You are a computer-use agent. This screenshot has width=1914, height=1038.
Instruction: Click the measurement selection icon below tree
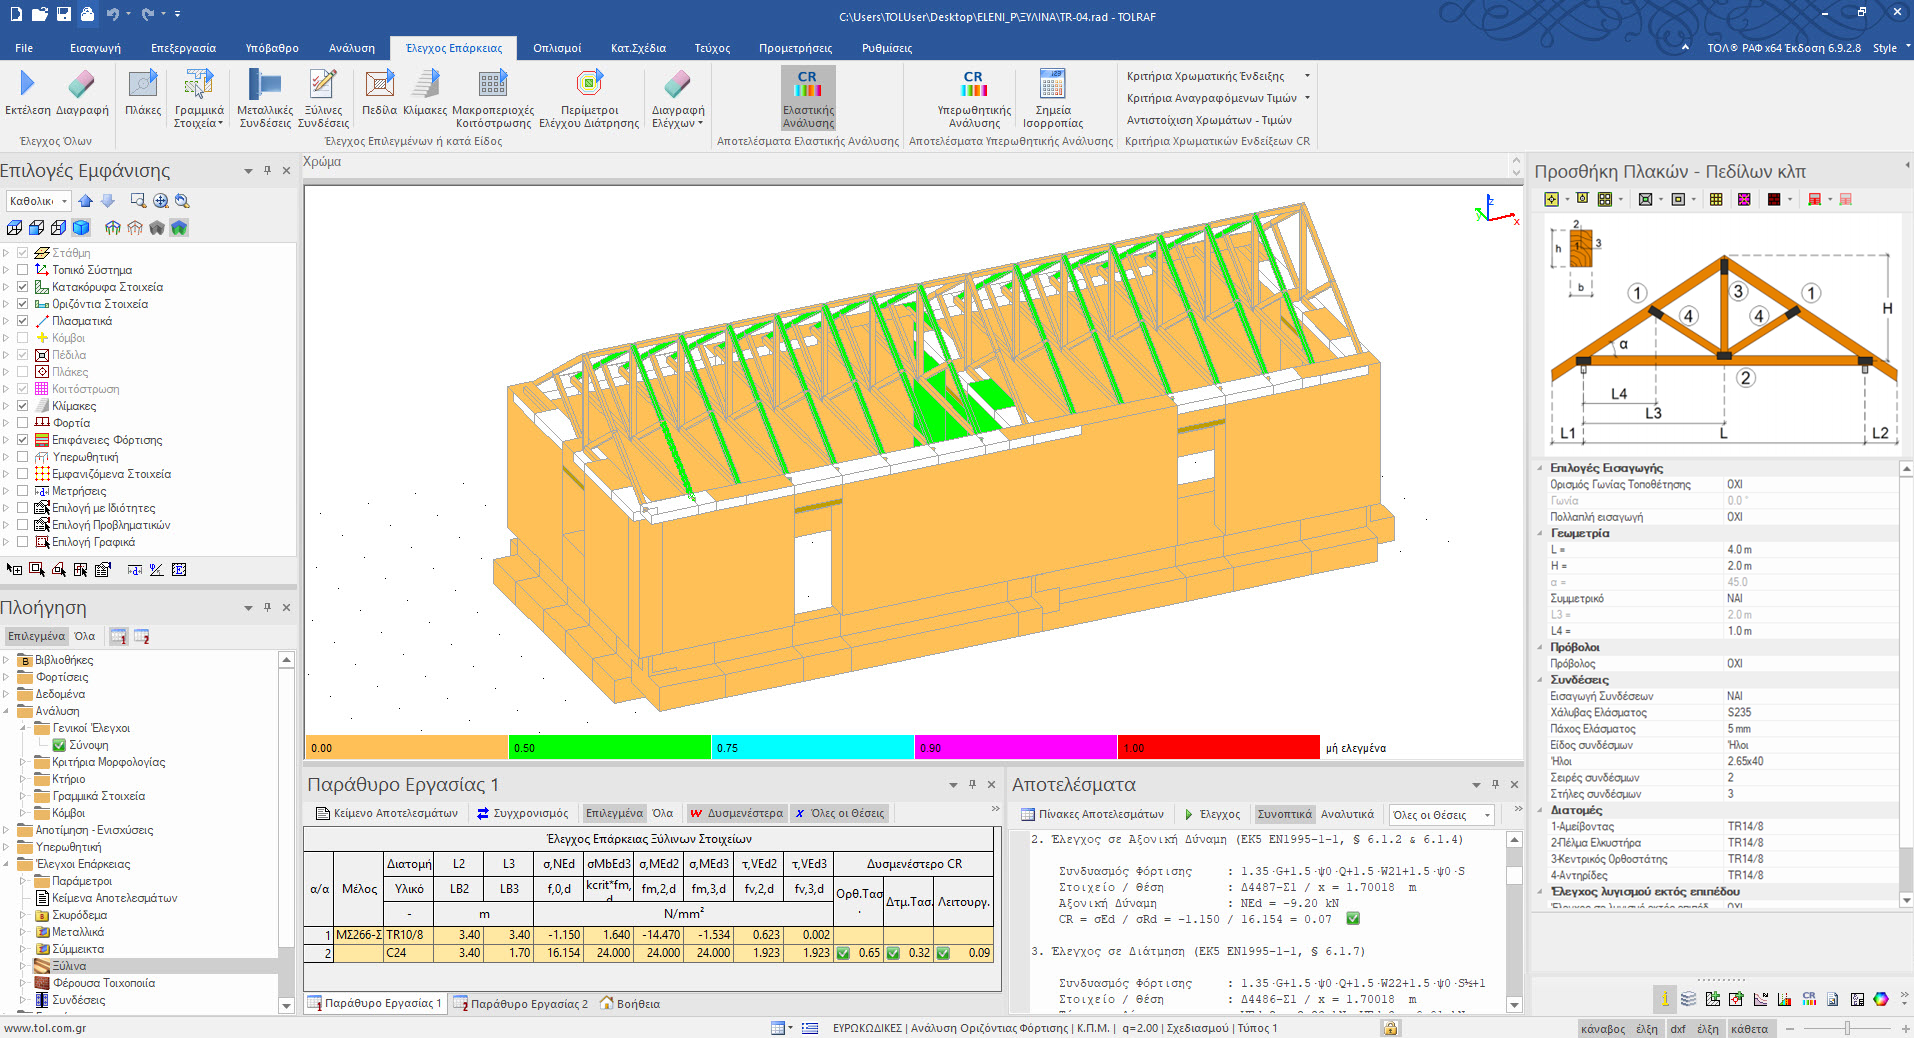[x=135, y=570]
